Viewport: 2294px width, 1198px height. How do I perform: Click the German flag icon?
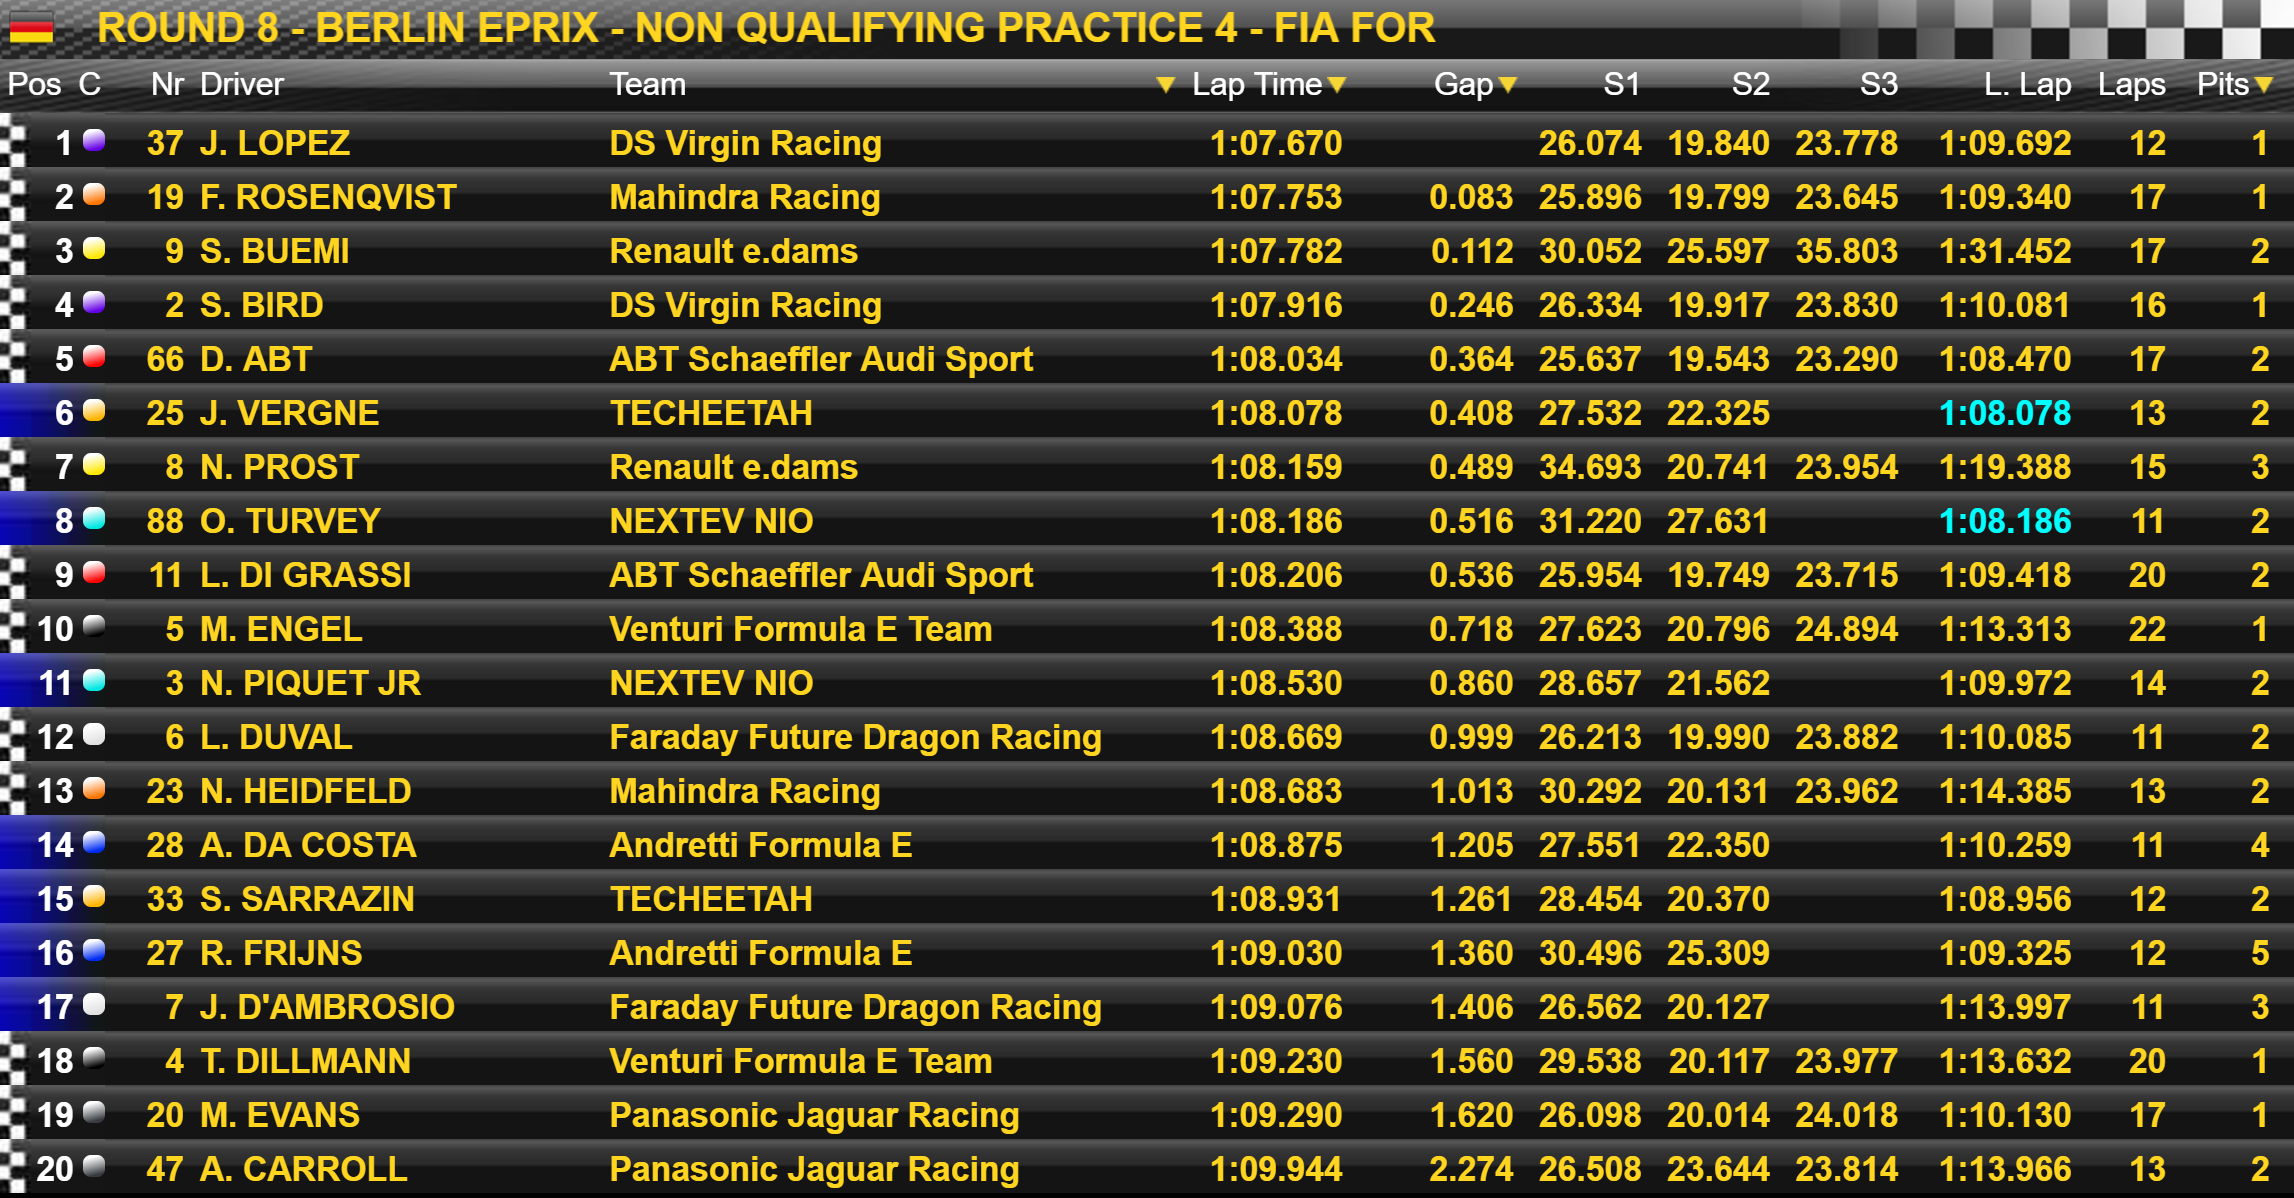31,28
